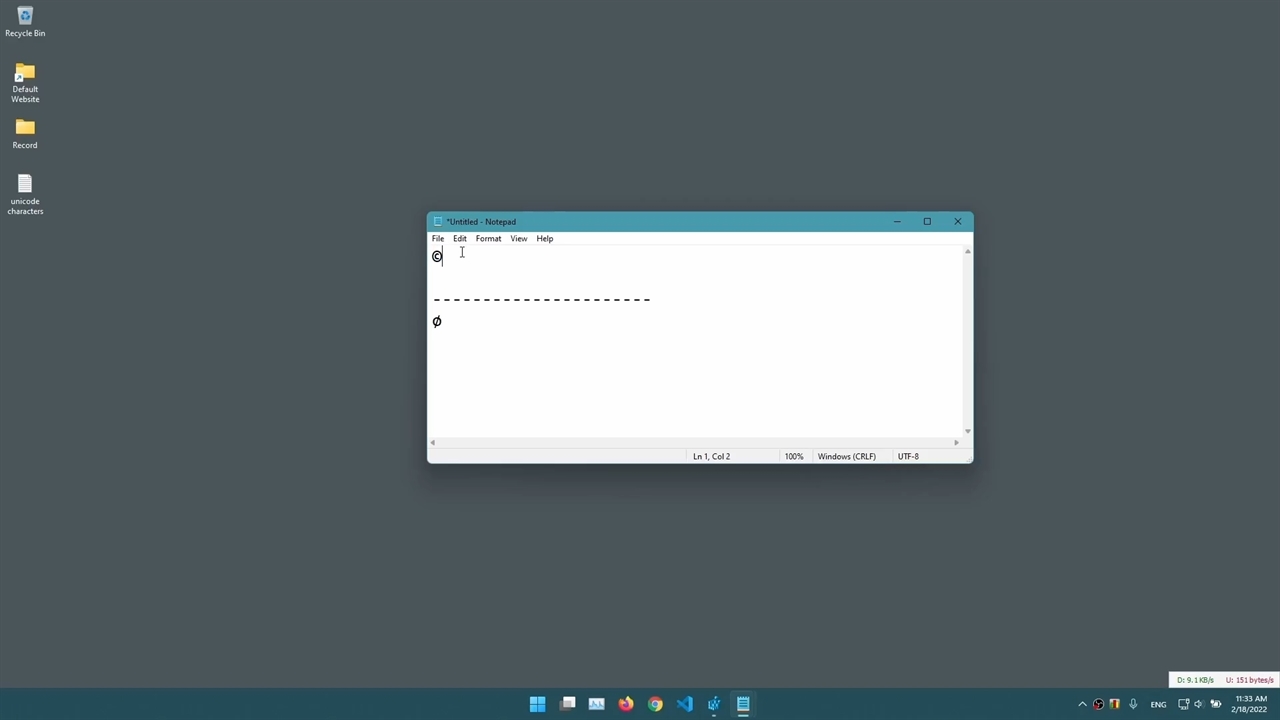Image resolution: width=1280 pixels, height=720 pixels.
Task: Open Task View from the taskbar
Action: pyautogui.click(x=568, y=704)
